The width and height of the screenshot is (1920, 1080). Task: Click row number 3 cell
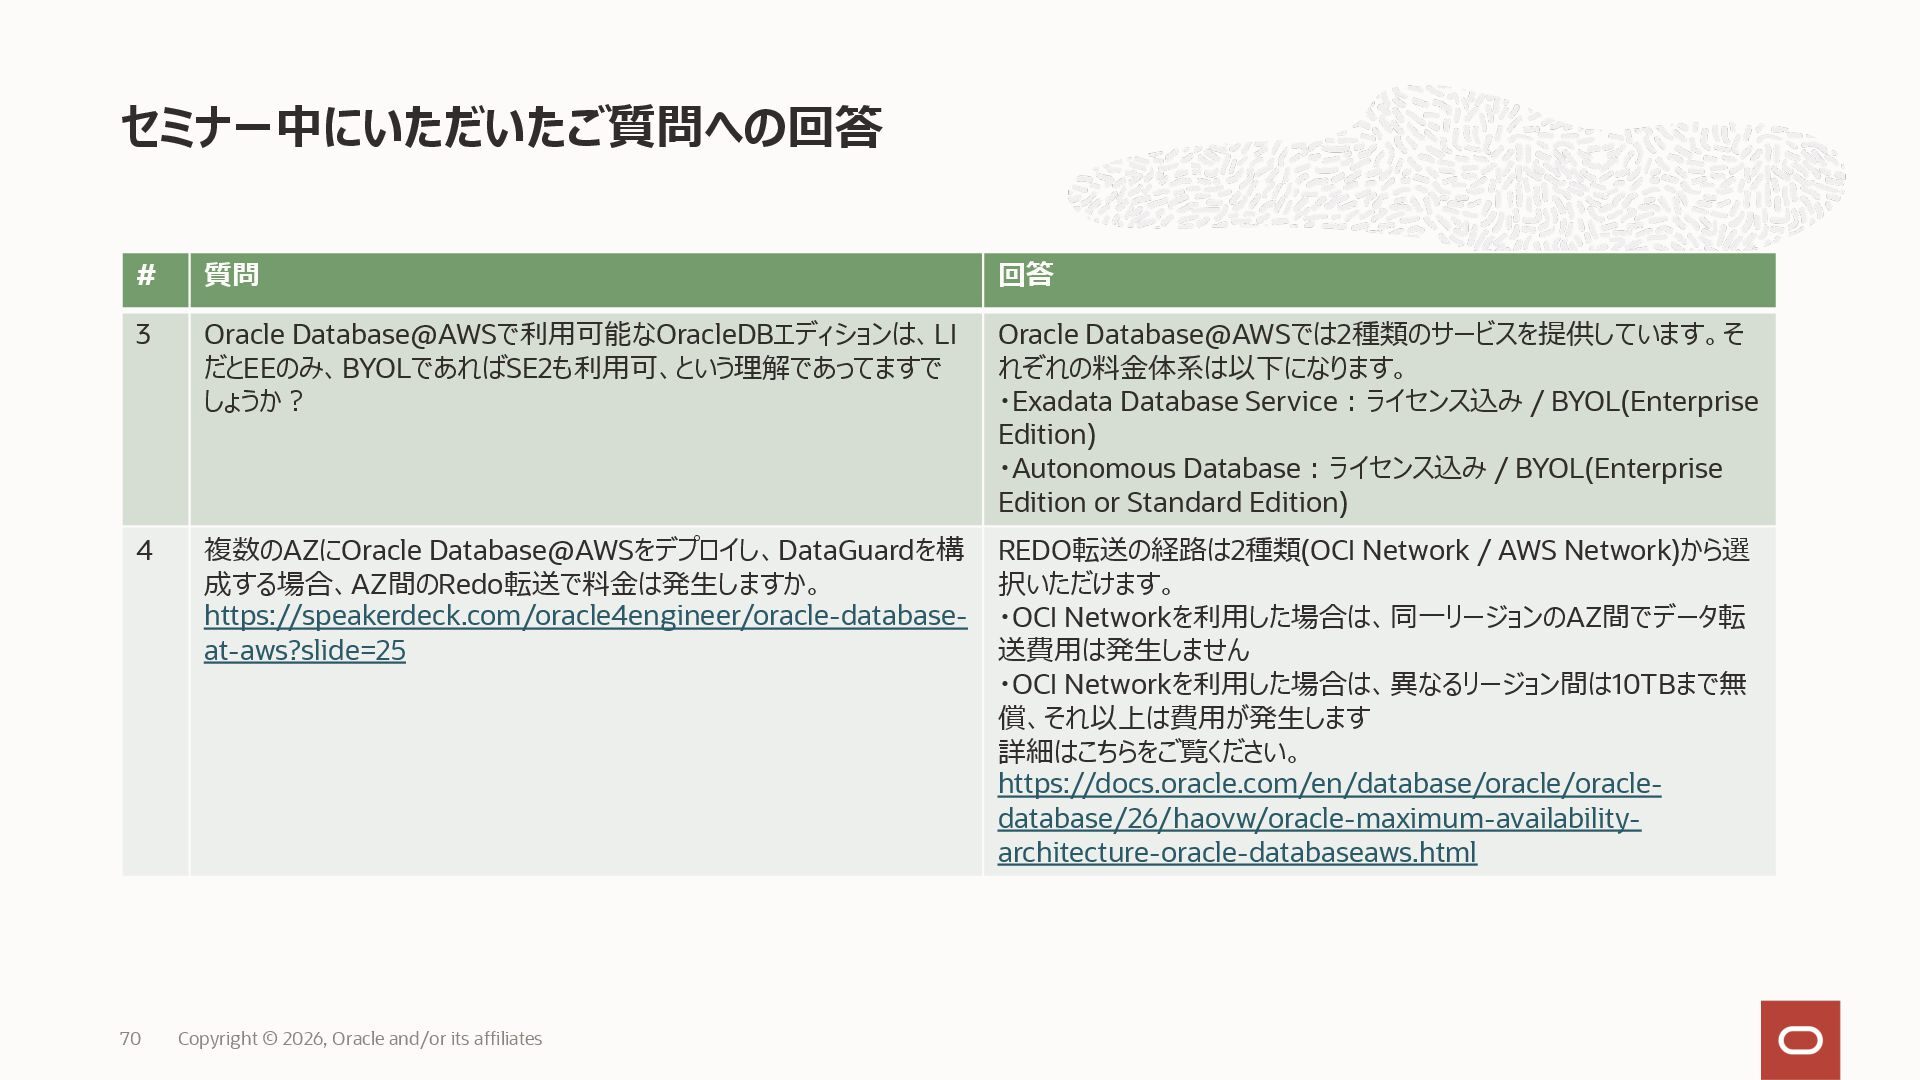[144, 335]
